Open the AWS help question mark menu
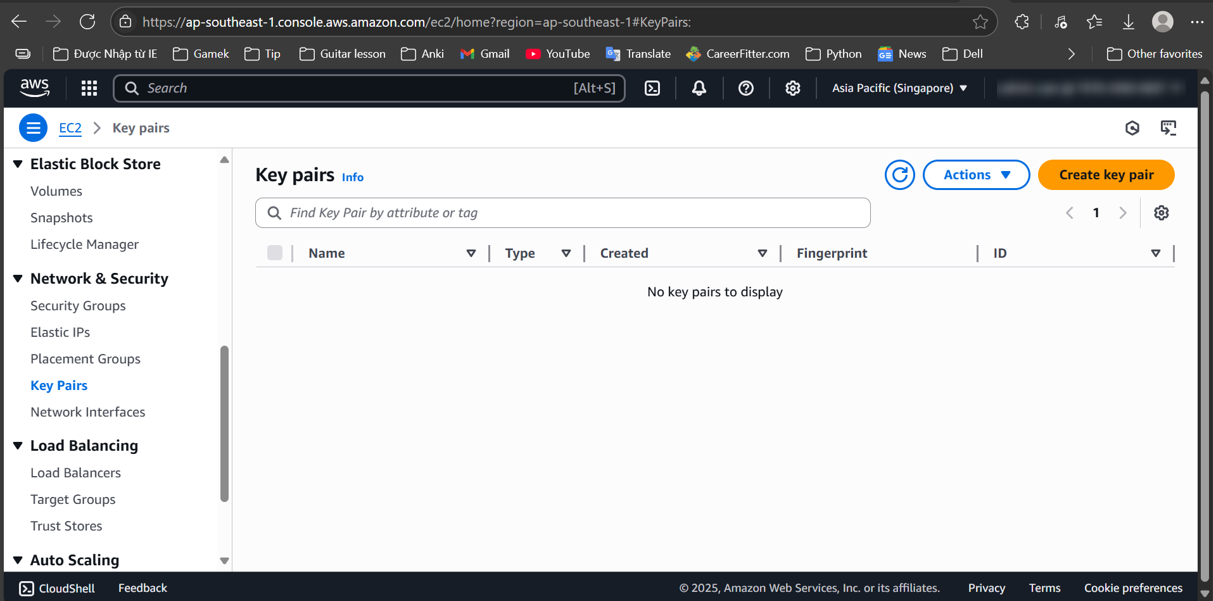 click(746, 88)
